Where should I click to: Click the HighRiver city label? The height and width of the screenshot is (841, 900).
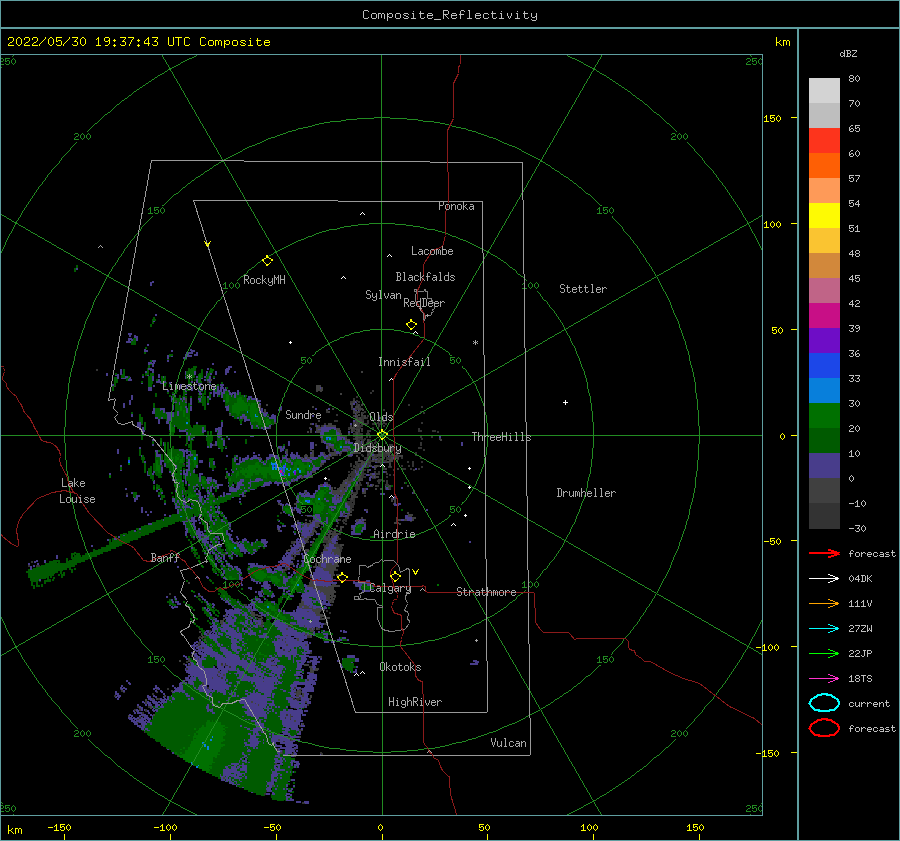click(415, 702)
